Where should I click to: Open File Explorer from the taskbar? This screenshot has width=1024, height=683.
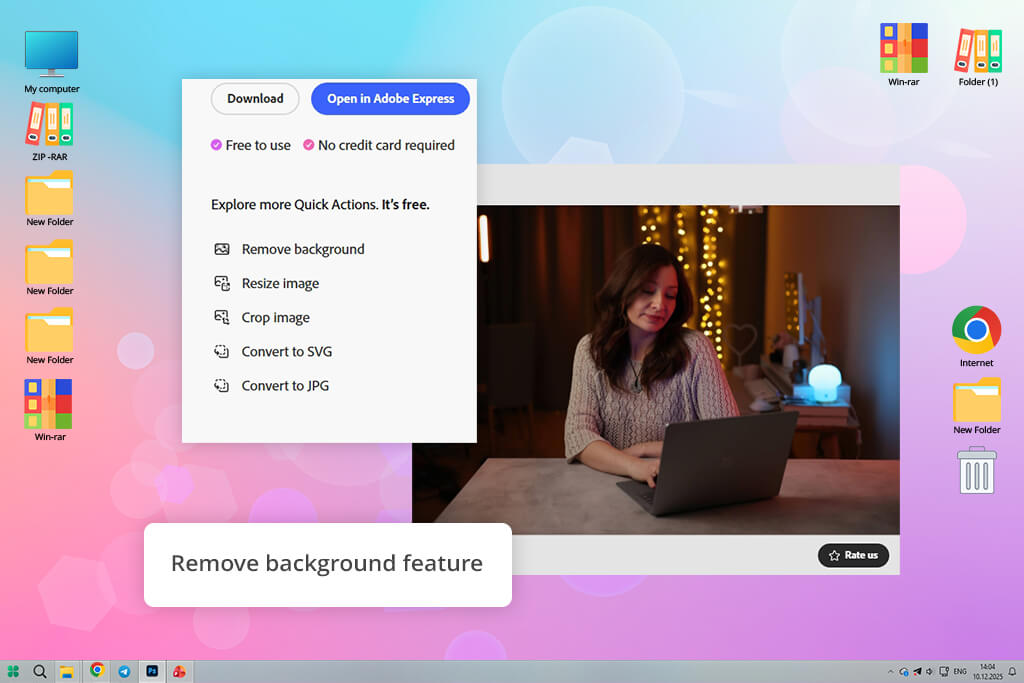click(66, 672)
